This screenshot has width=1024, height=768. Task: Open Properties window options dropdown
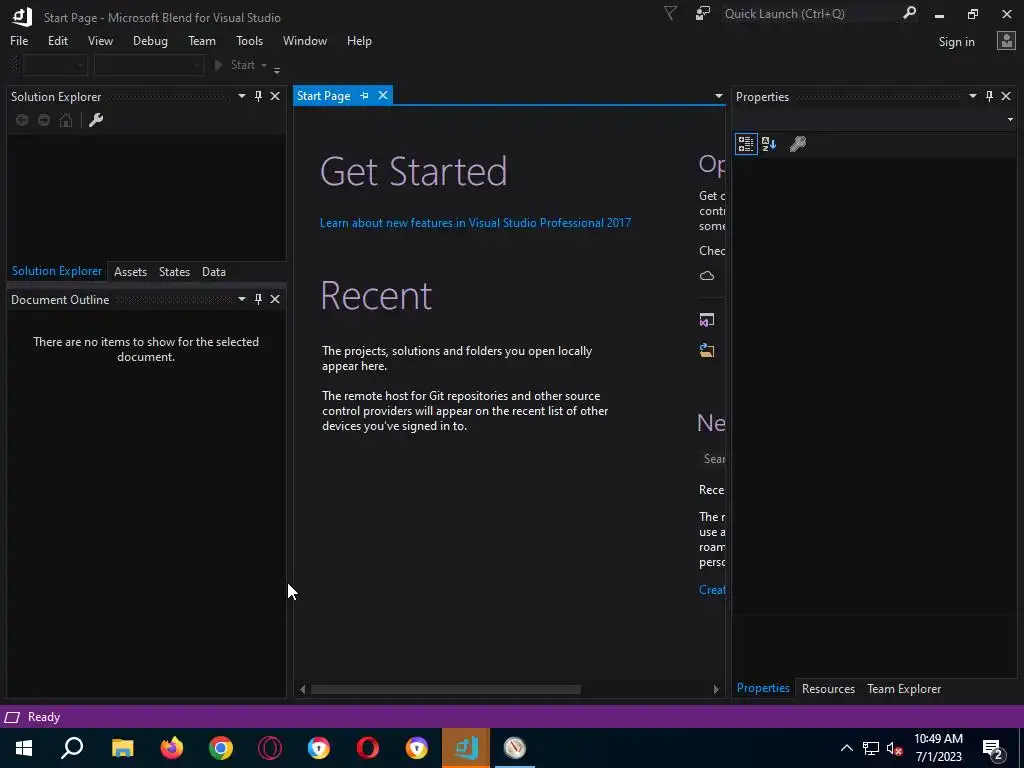972,97
